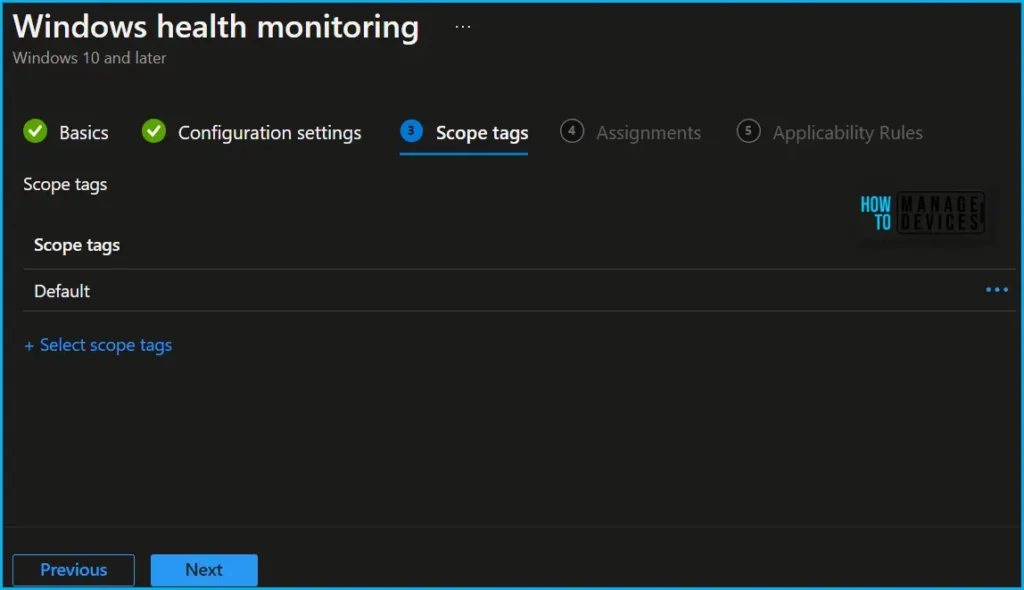The image size is (1024, 590).
Task: Click the Next button
Action: [x=204, y=570]
